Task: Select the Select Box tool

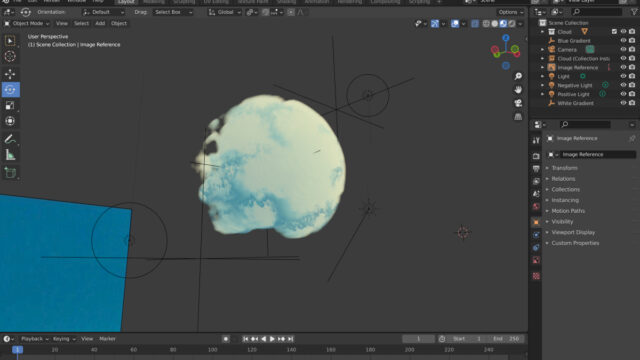Action: [x=10, y=40]
